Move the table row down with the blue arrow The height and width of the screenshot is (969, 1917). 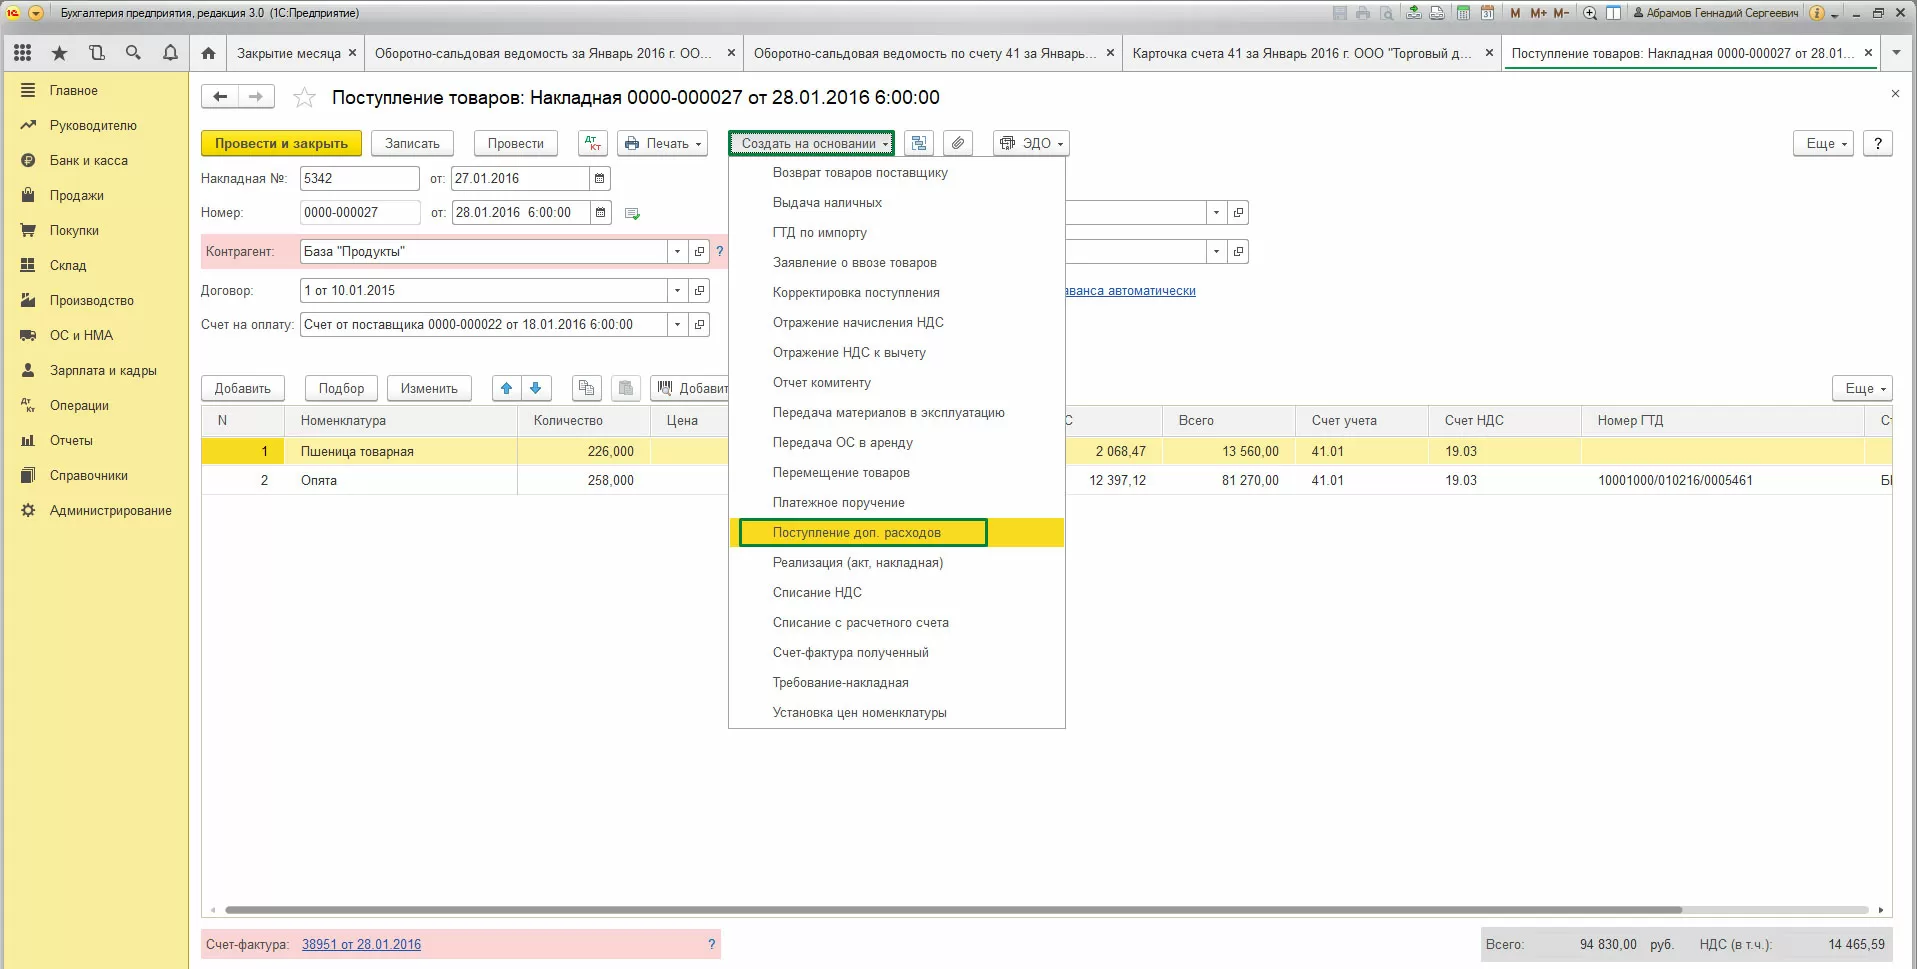[x=536, y=388]
